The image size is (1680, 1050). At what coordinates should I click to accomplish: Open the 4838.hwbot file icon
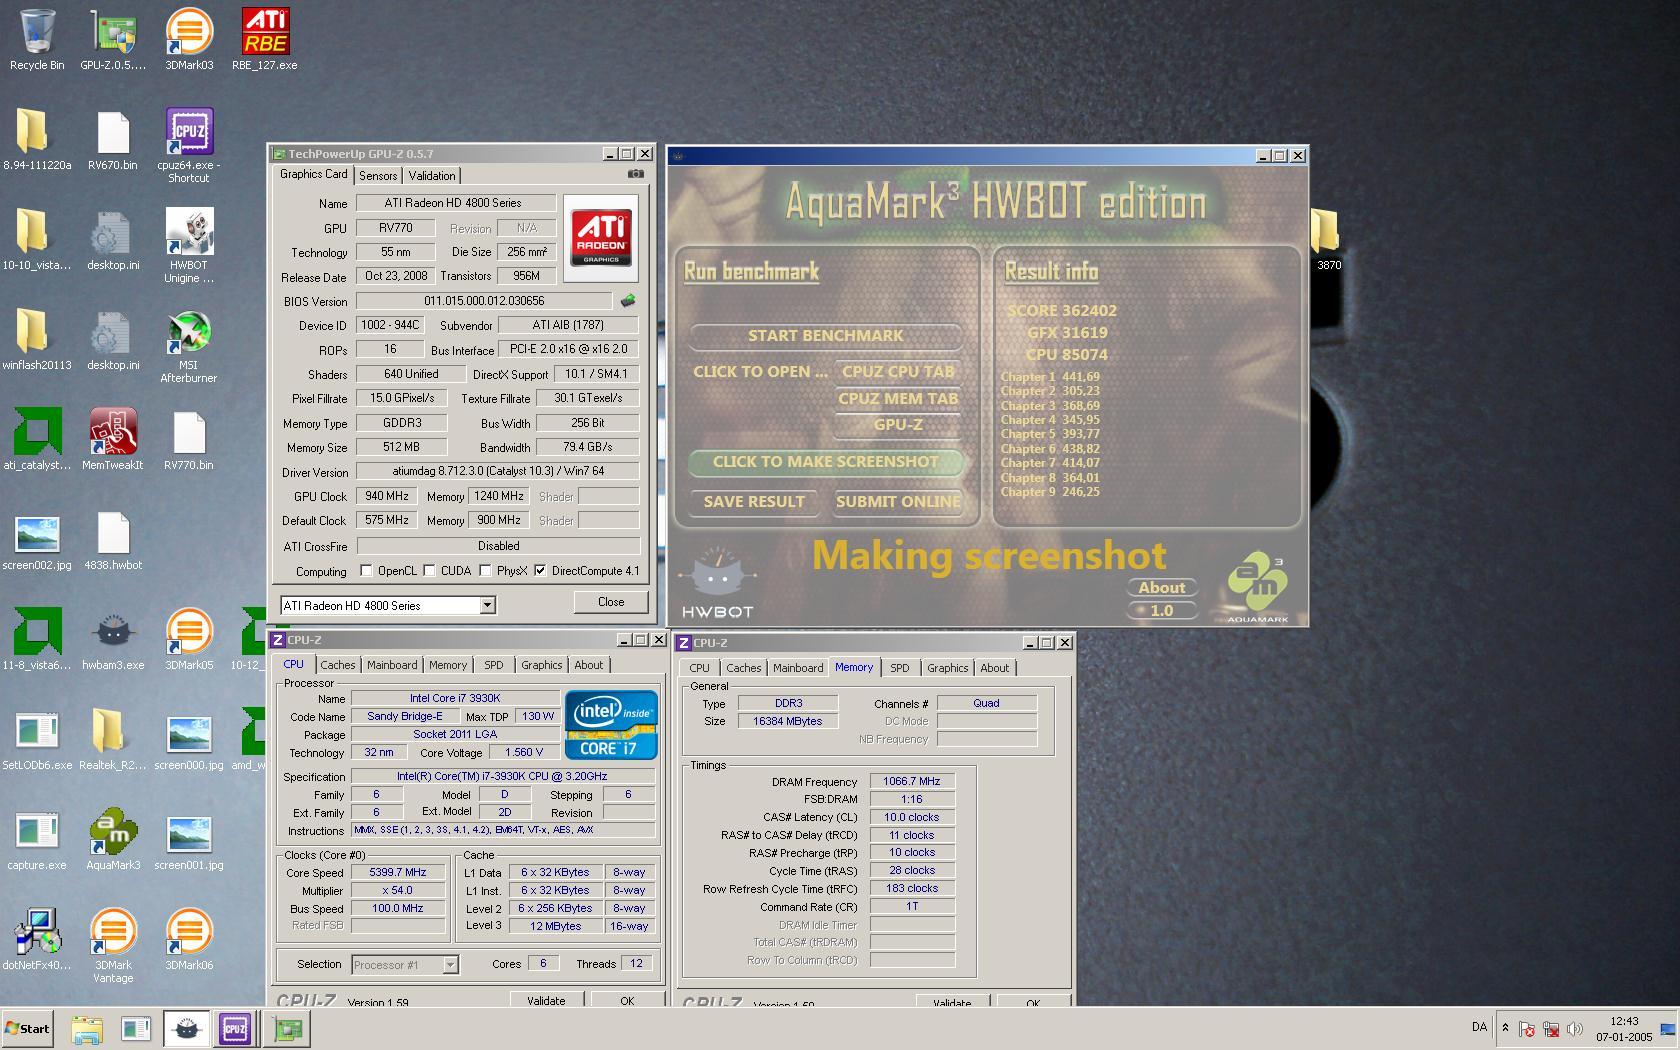point(113,540)
